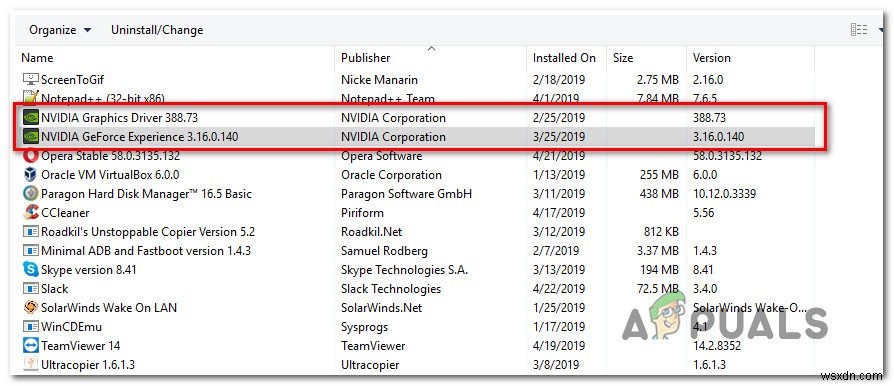This screenshot has height=386, width=894.
Task: Click the Uninstall/Change button
Action: (157, 30)
